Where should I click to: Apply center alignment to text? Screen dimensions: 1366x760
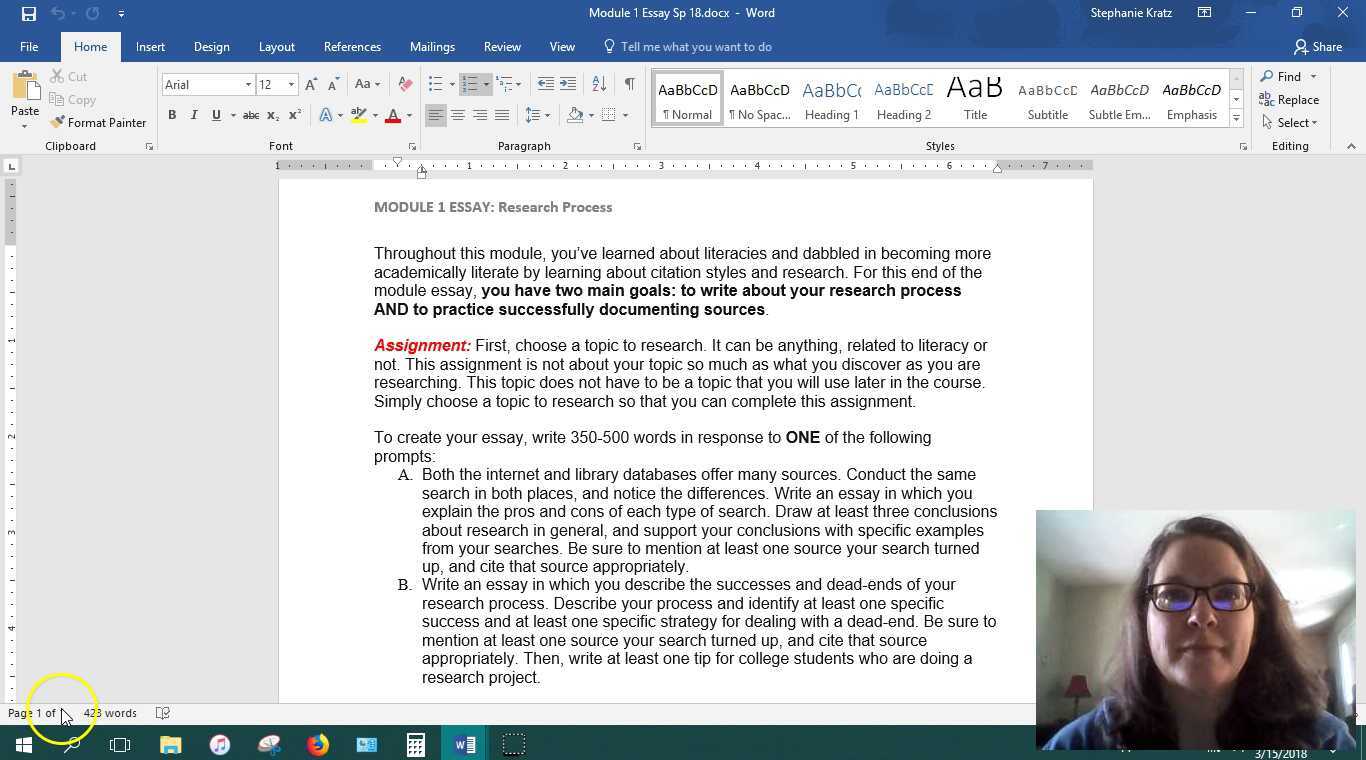(x=458, y=115)
